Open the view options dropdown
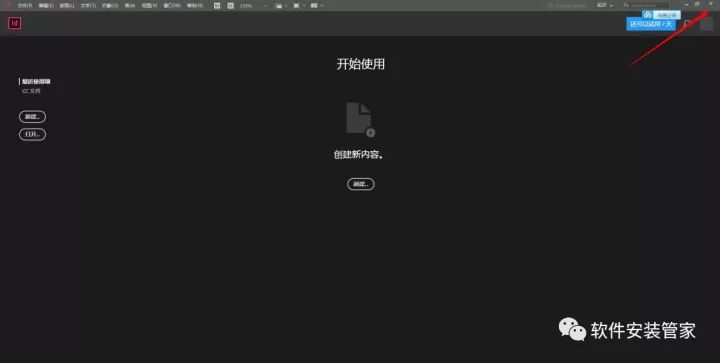Image resolution: width=720 pixels, height=363 pixels. (x=281, y=6)
